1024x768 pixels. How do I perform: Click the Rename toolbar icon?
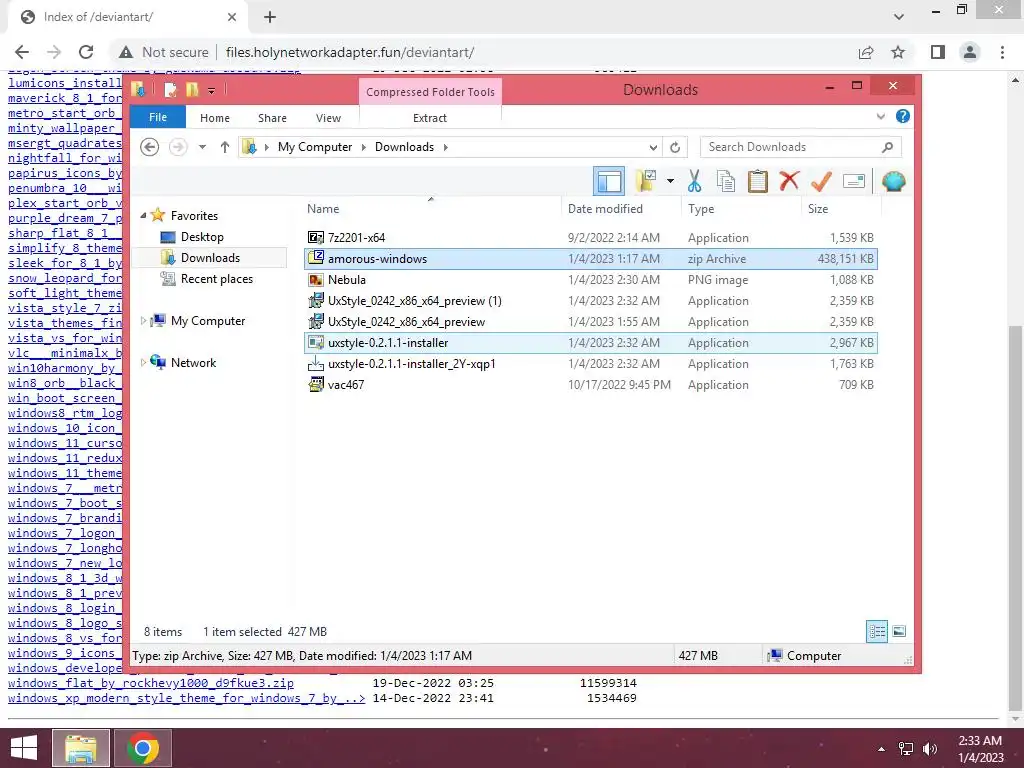(x=854, y=181)
